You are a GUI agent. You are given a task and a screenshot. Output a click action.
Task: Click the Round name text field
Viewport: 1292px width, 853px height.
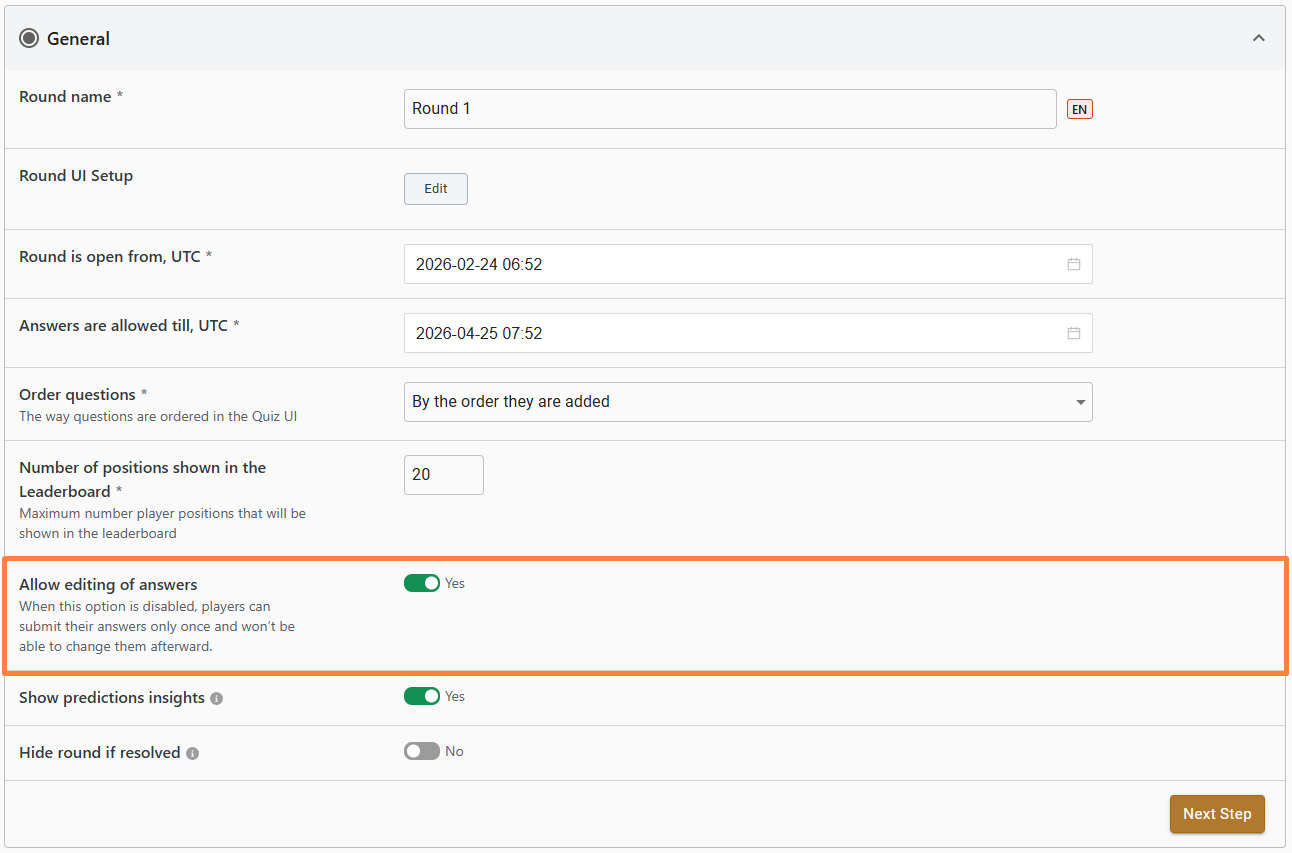coord(729,109)
